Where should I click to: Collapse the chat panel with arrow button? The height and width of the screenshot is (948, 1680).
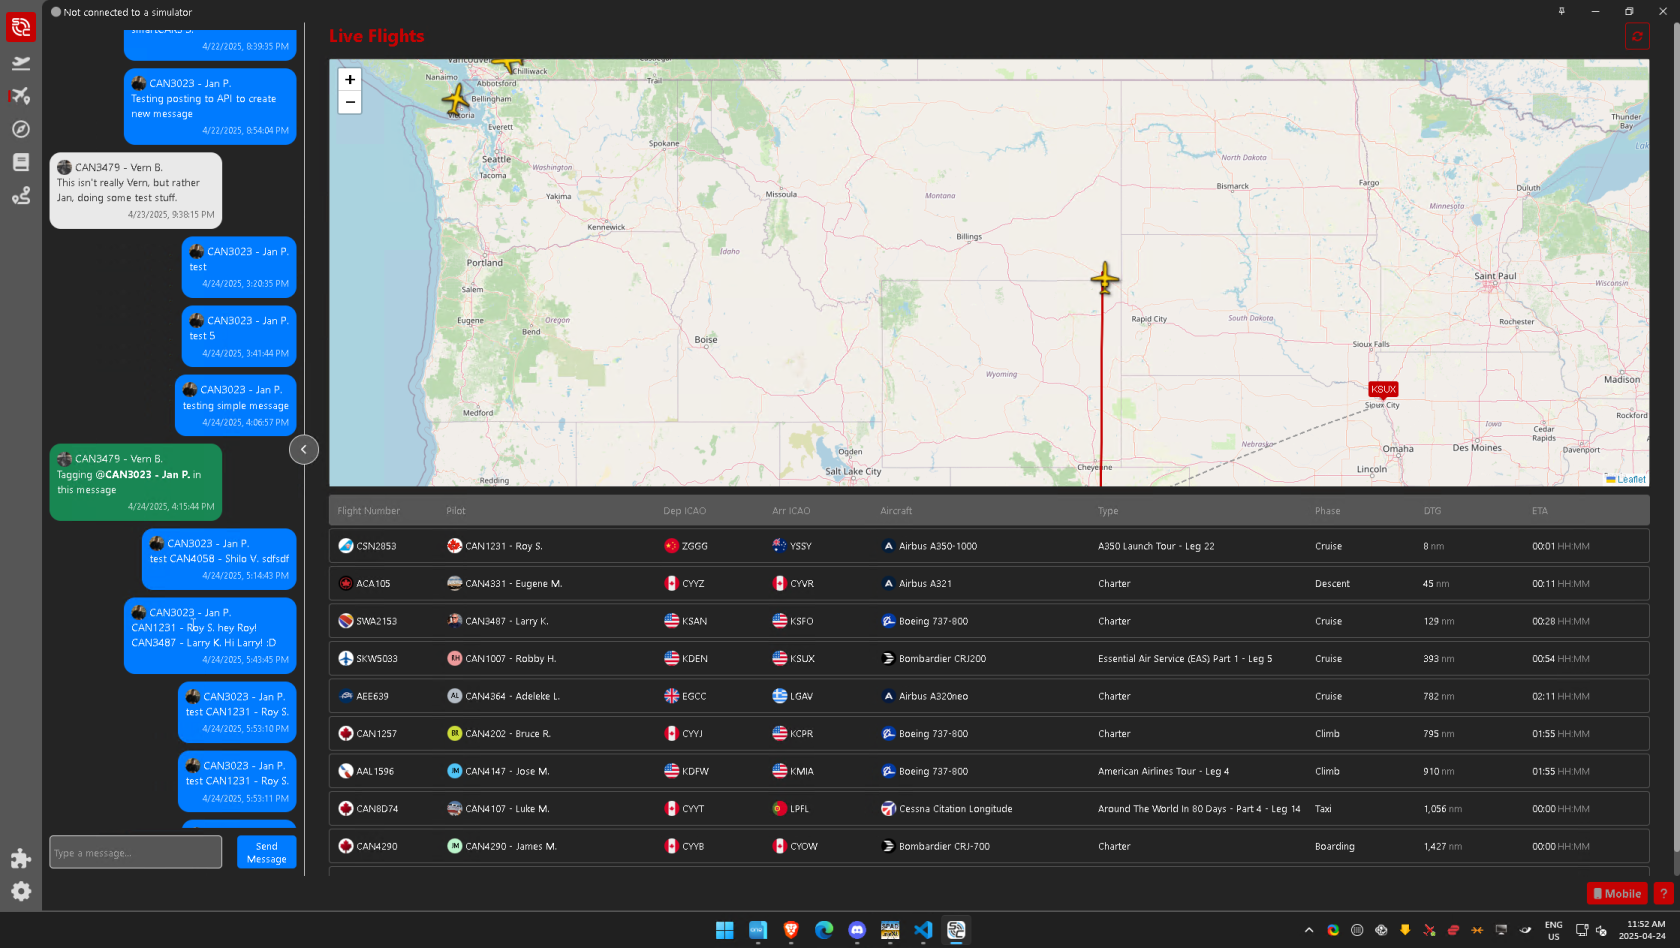pos(304,450)
